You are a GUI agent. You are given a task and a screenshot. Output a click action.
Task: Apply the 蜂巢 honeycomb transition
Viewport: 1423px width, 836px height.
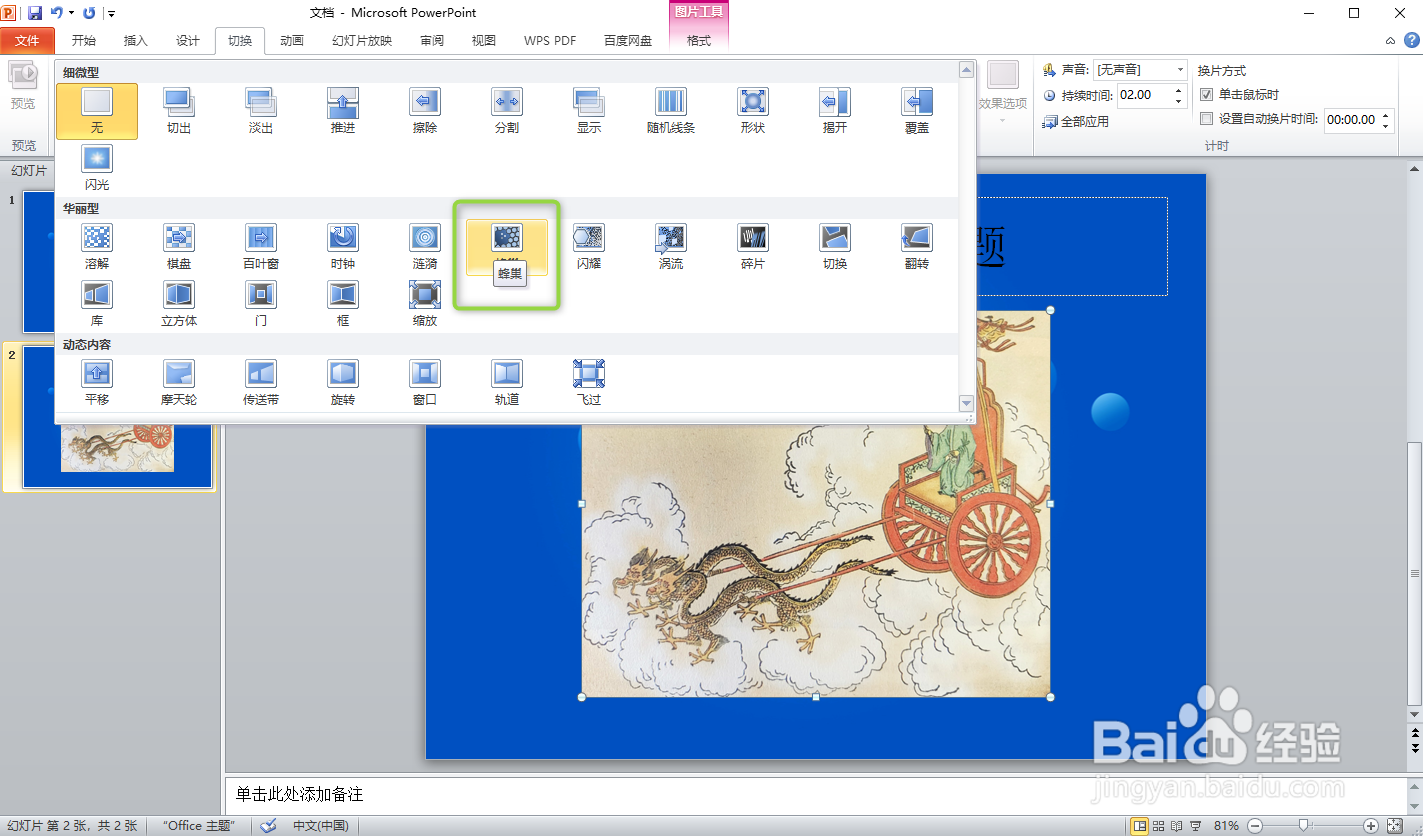pyautogui.click(x=507, y=247)
